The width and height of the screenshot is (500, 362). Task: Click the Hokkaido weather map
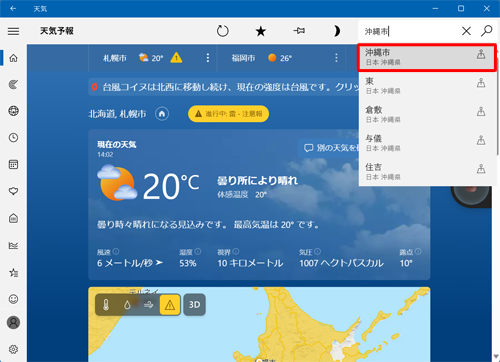(x=259, y=324)
